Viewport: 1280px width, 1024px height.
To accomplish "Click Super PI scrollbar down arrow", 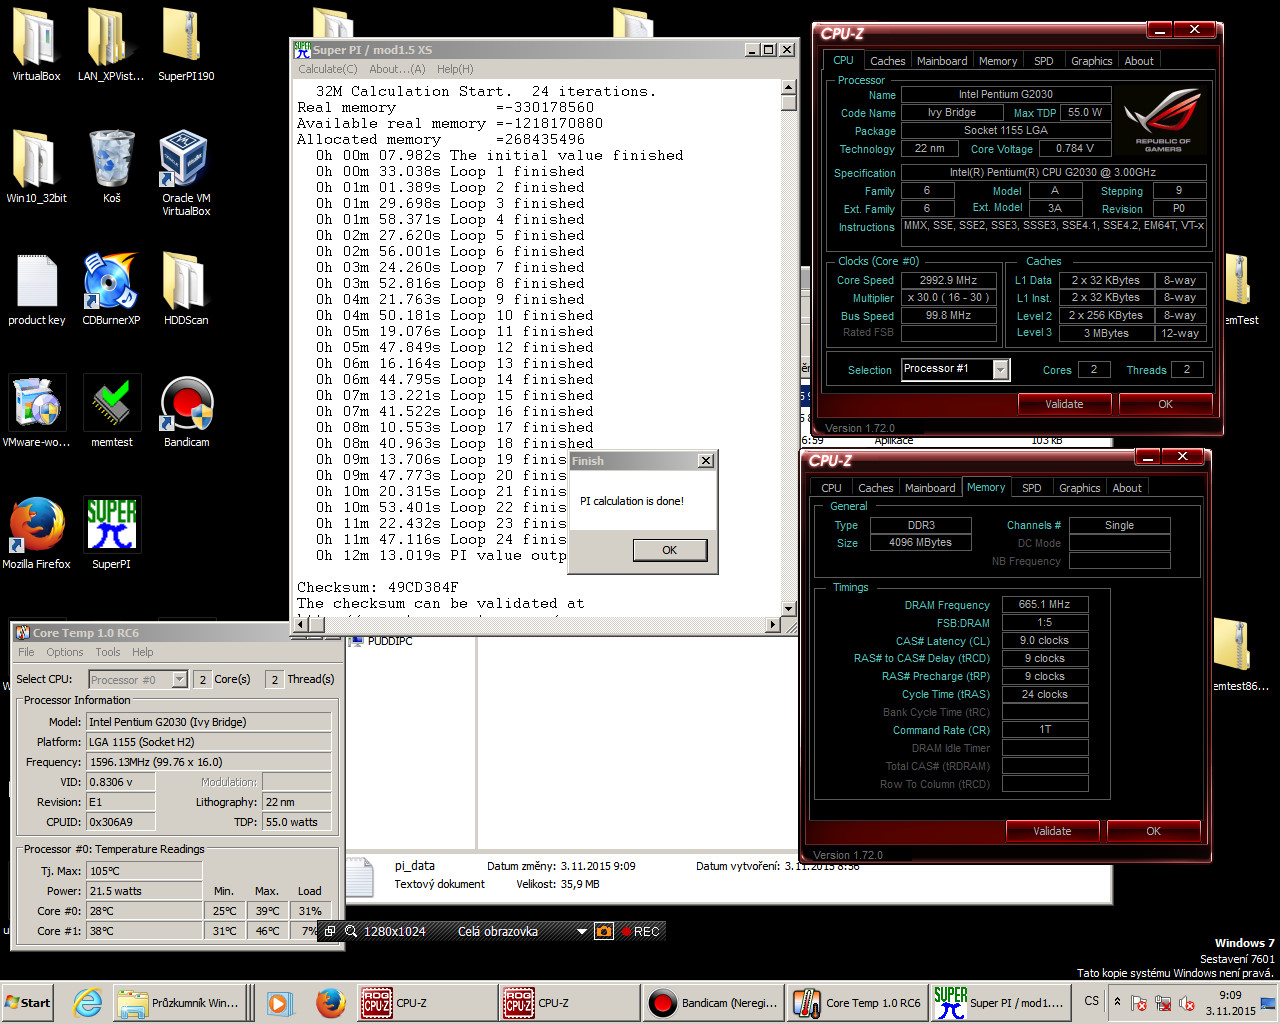I will click(788, 608).
